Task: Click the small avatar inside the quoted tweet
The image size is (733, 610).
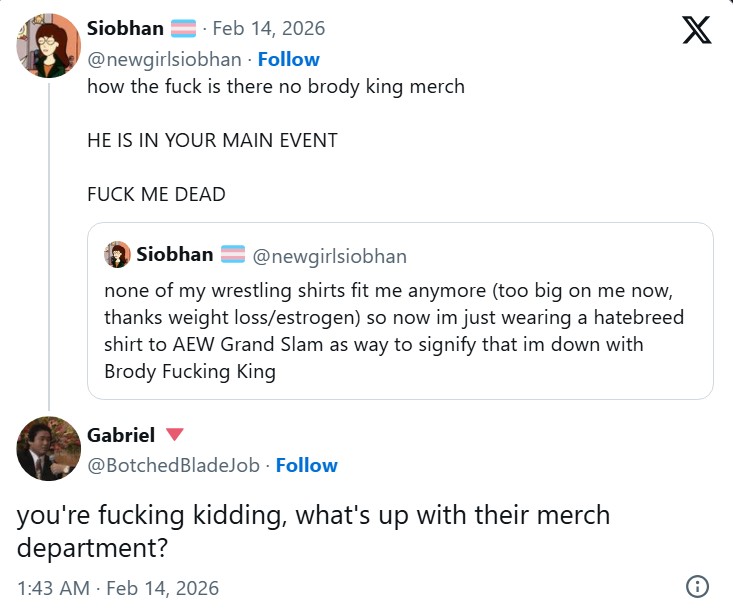Action: point(117,255)
